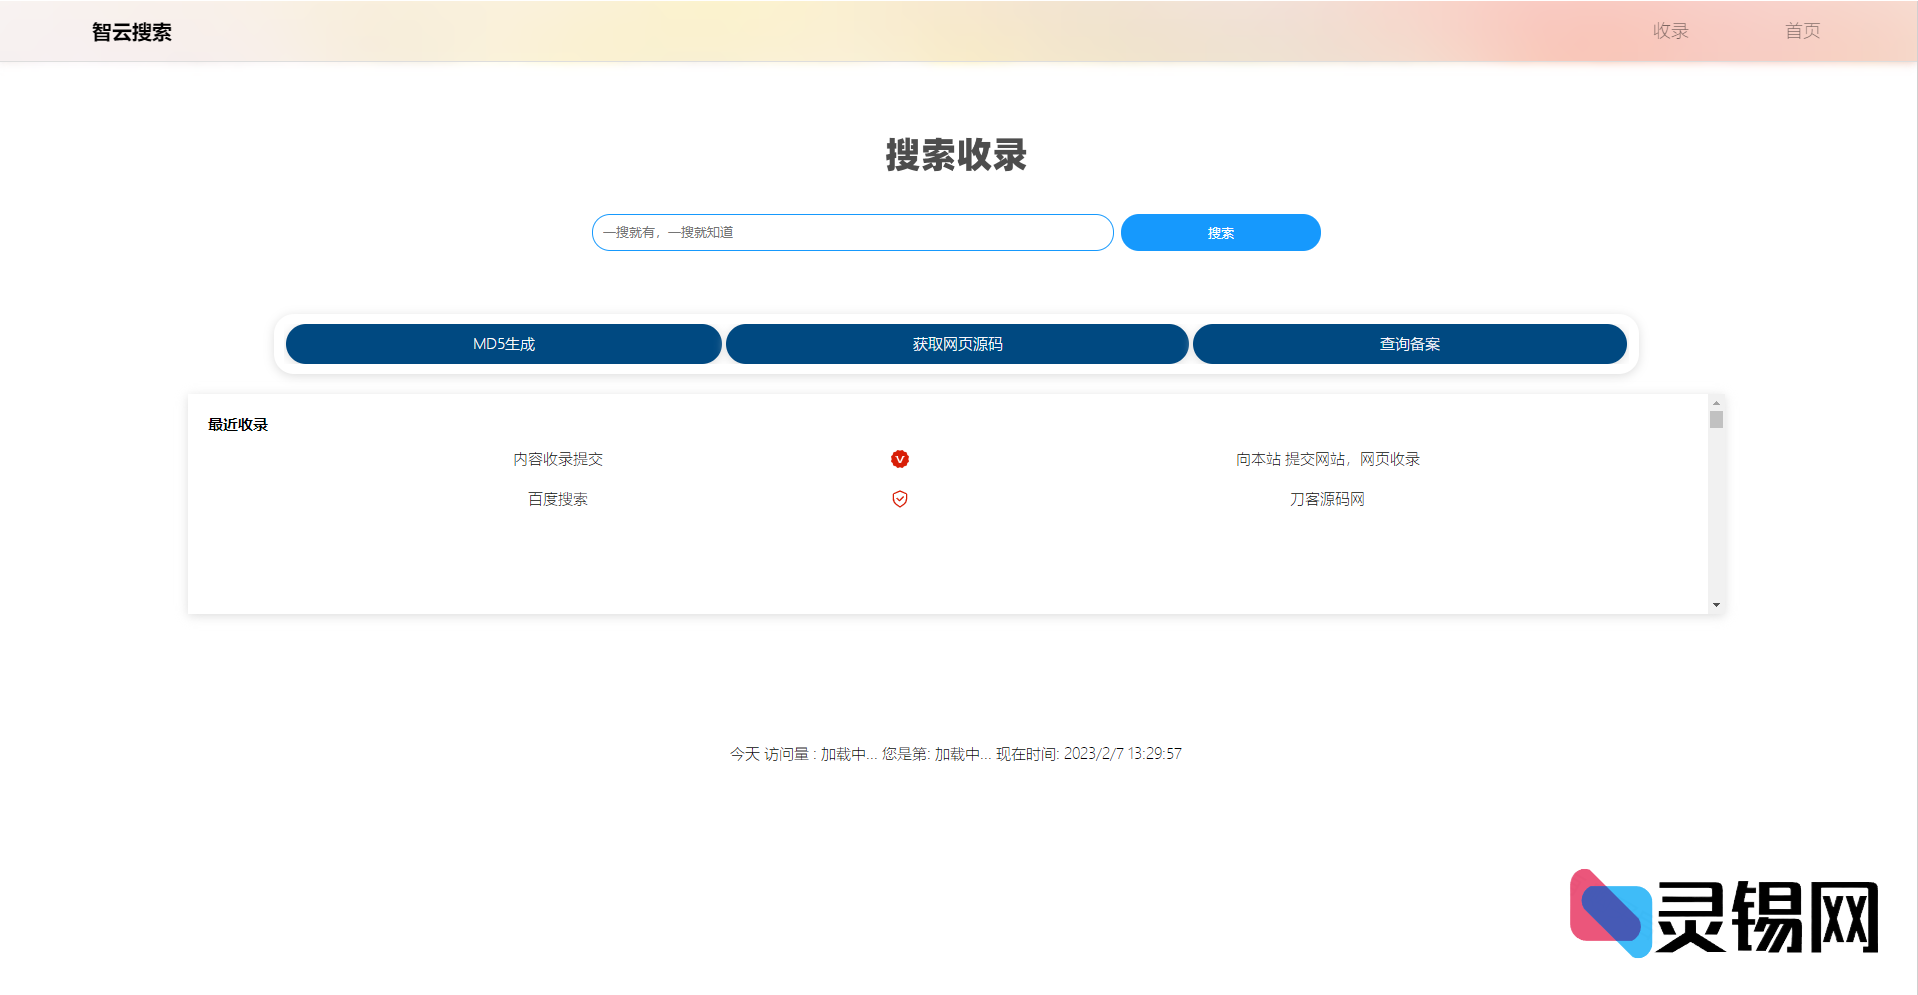Open the 百度搜索 link

click(557, 499)
